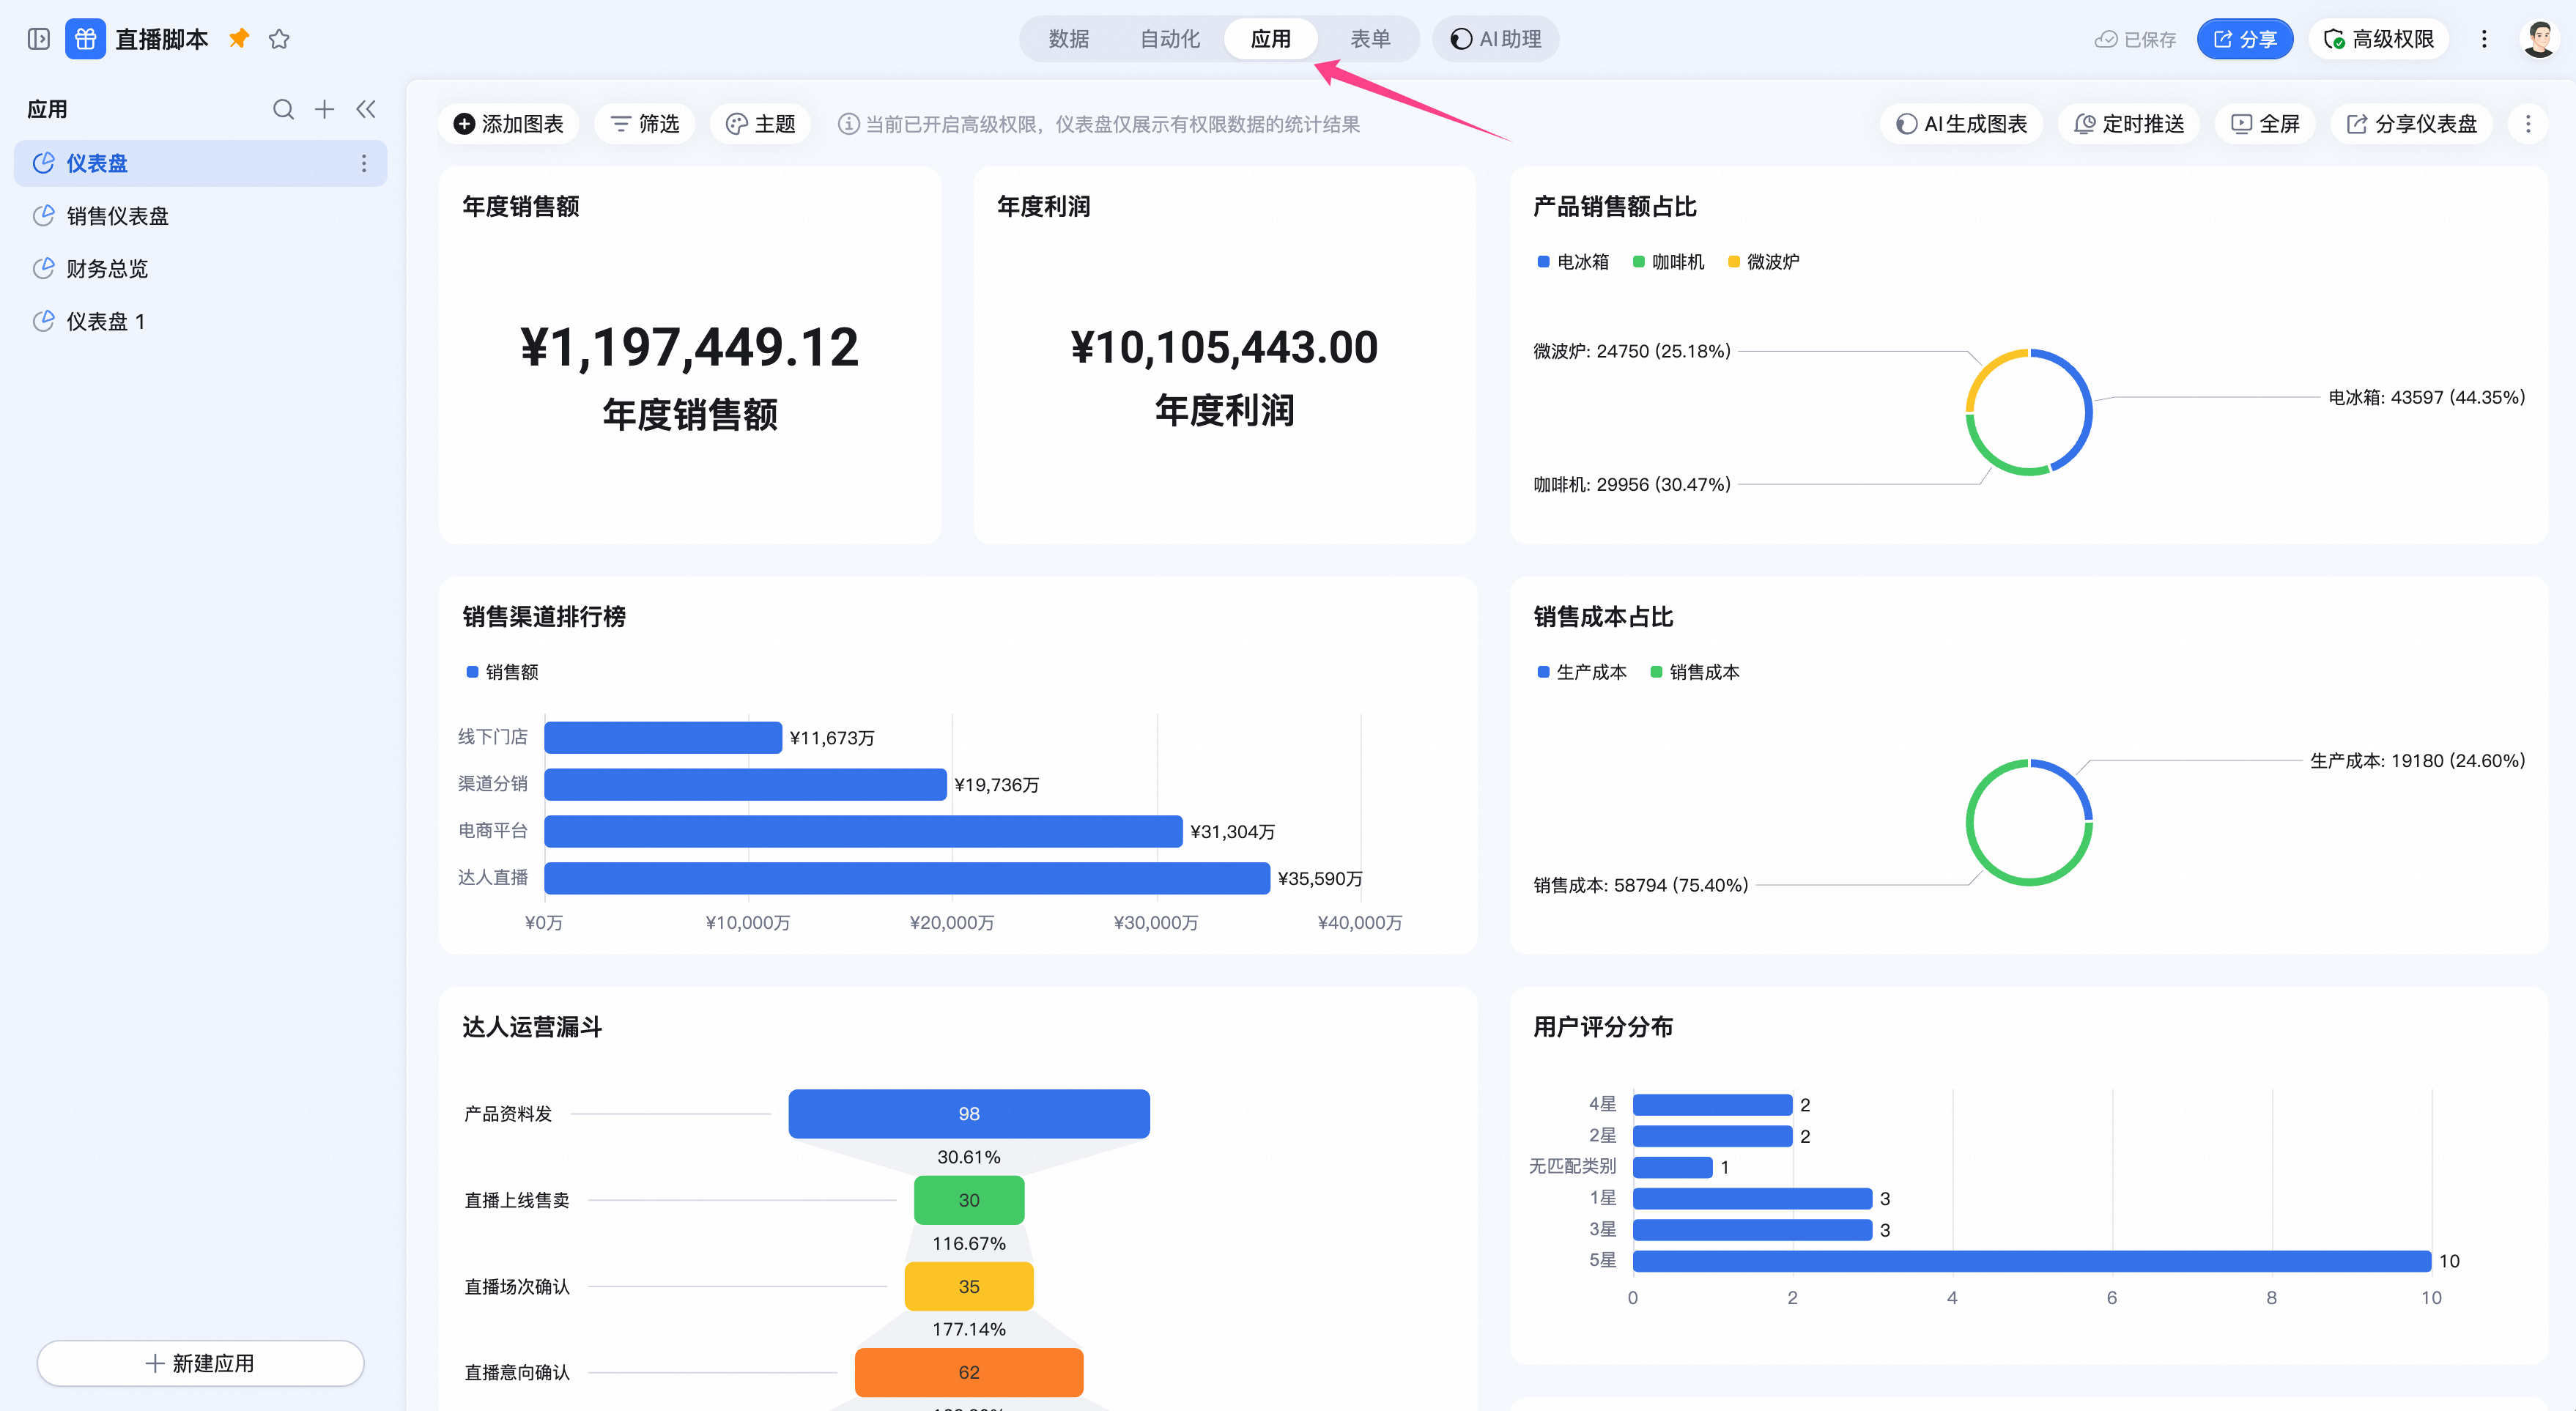Screen dimensions: 2576x1411
Task: Open the 数据 tab
Action: pos(1068,39)
